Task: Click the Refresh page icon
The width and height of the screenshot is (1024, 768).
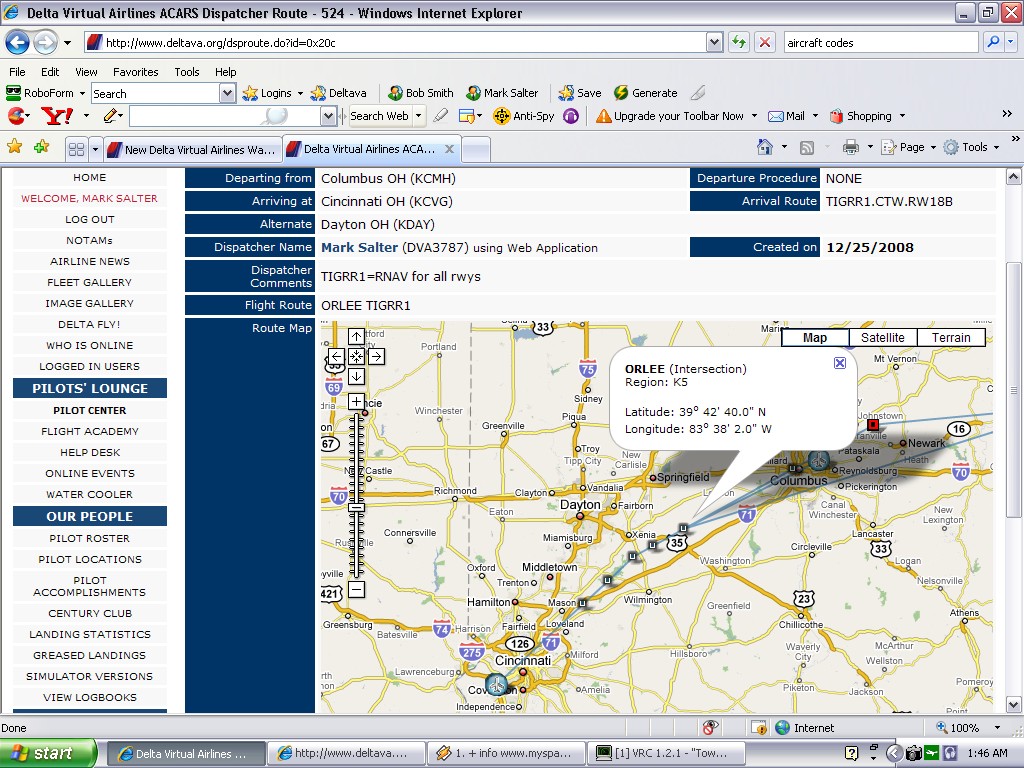Action: (x=739, y=42)
